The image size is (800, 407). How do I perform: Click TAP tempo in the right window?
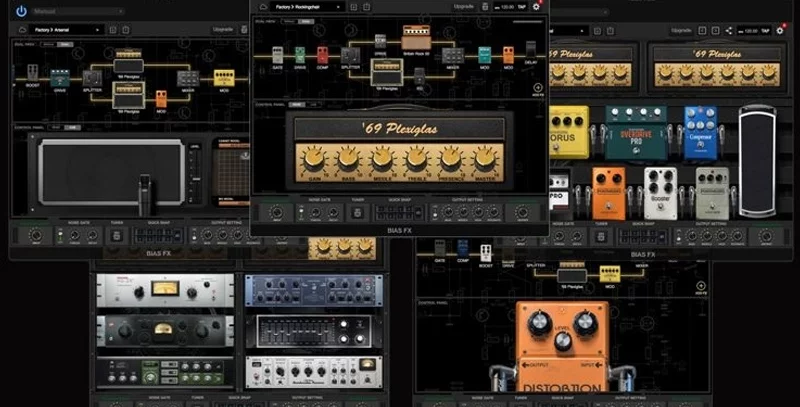(x=765, y=31)
